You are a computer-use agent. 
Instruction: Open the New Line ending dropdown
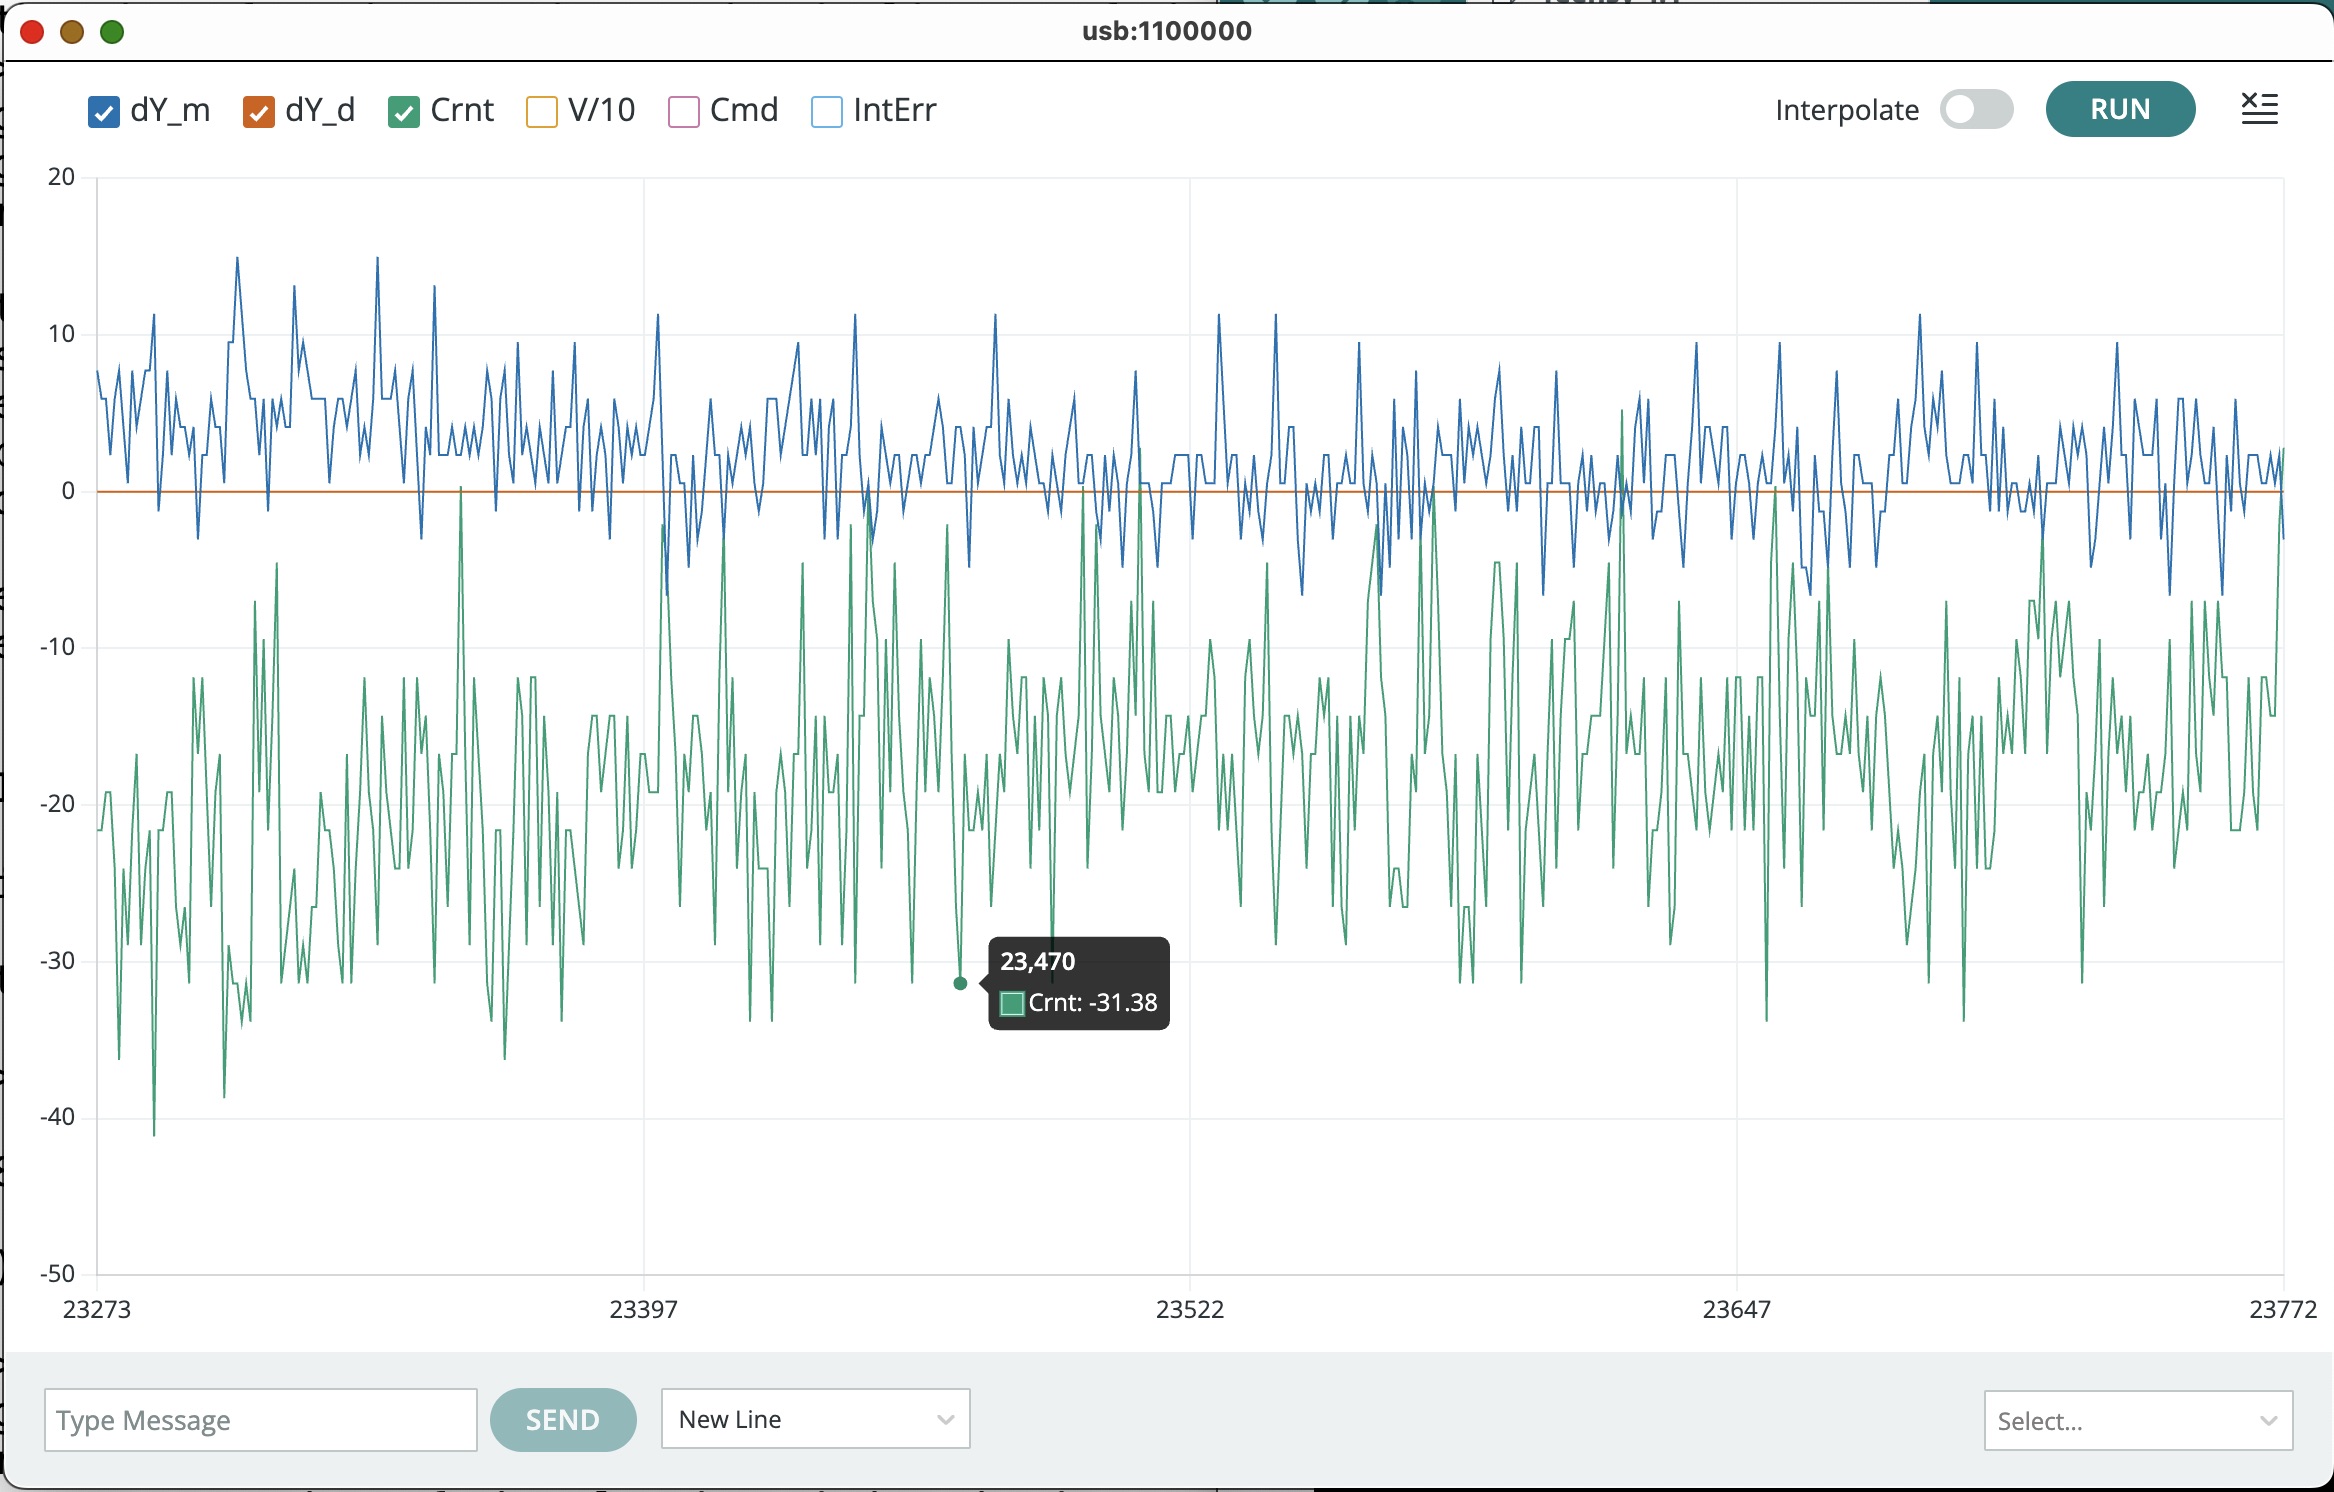(814, 1419)
